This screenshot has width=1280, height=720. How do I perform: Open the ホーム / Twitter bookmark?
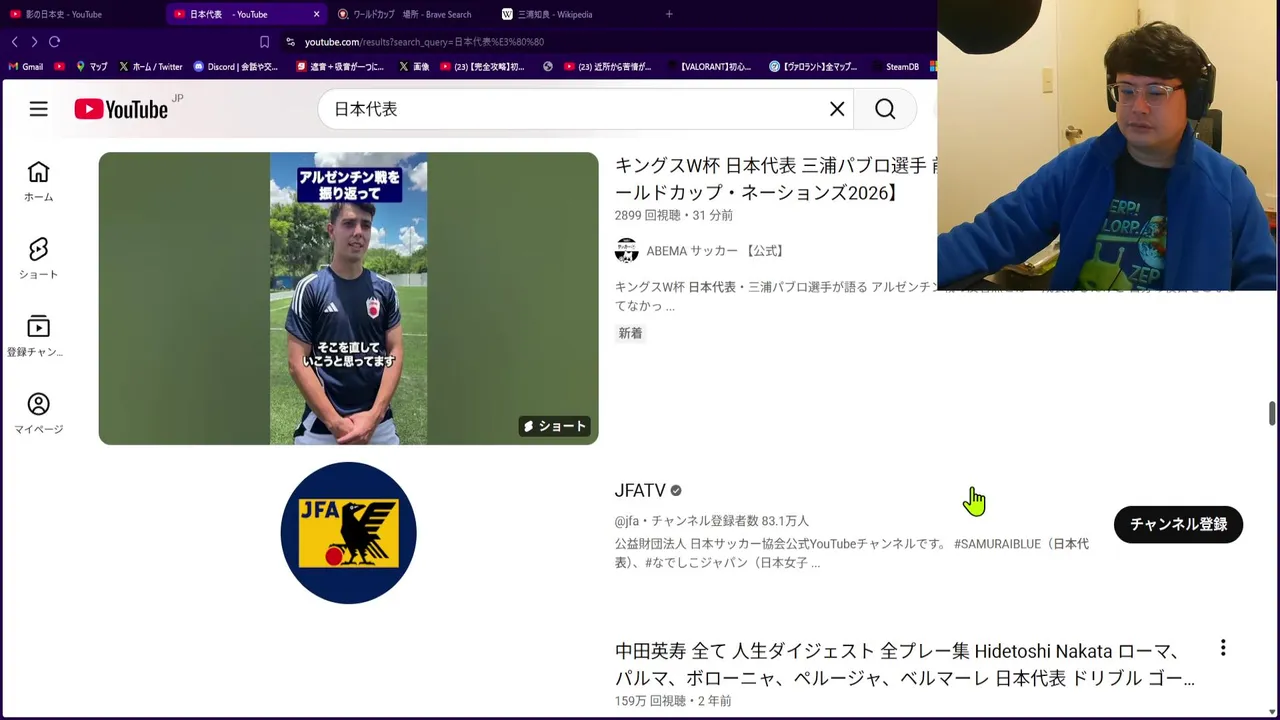(x=151, y=67)
